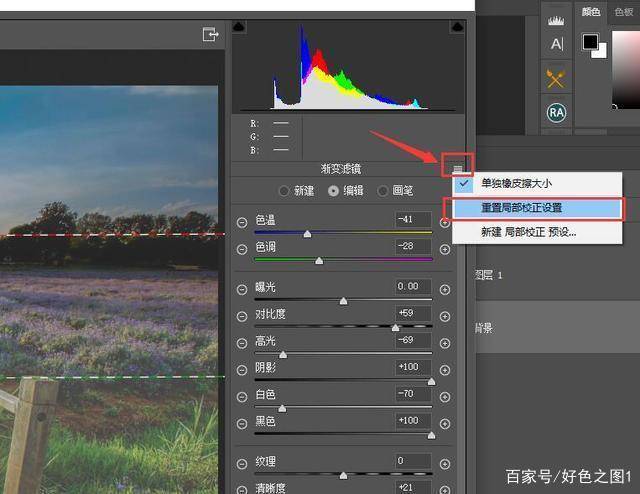This screenshot has height=494, width=640.
Task: Toggle shadow clipping warning in histogram
Action: [239, 27]
